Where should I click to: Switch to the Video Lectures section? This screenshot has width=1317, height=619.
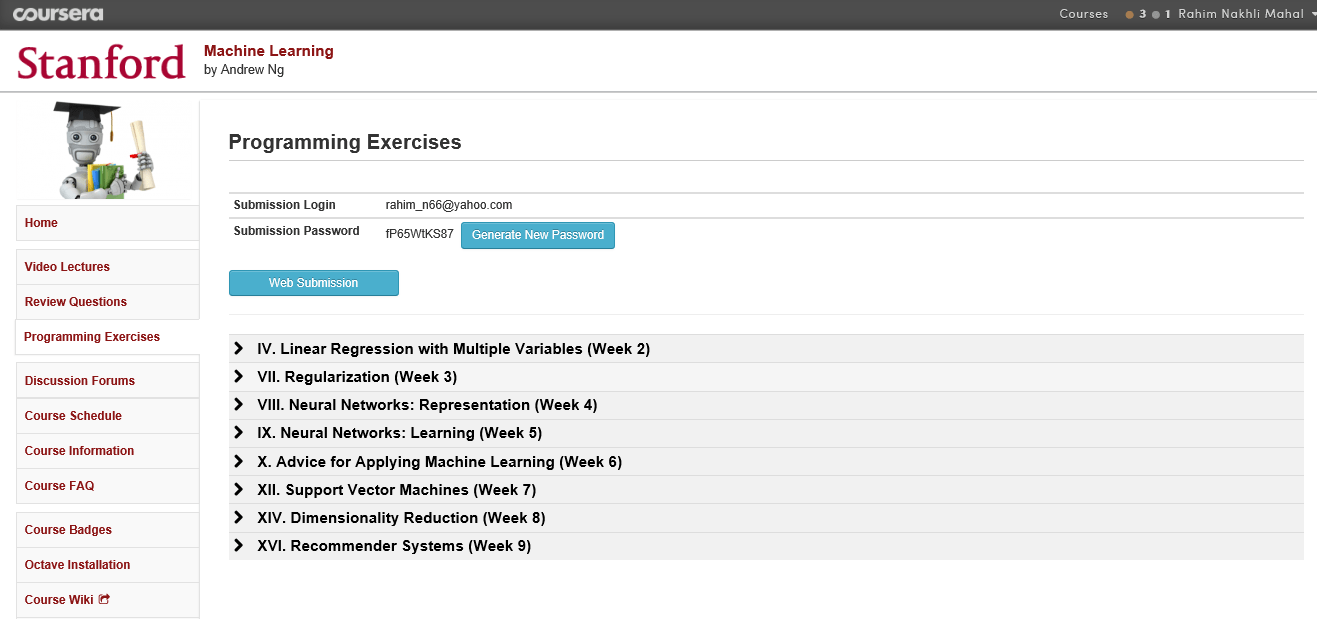(66, 266)
